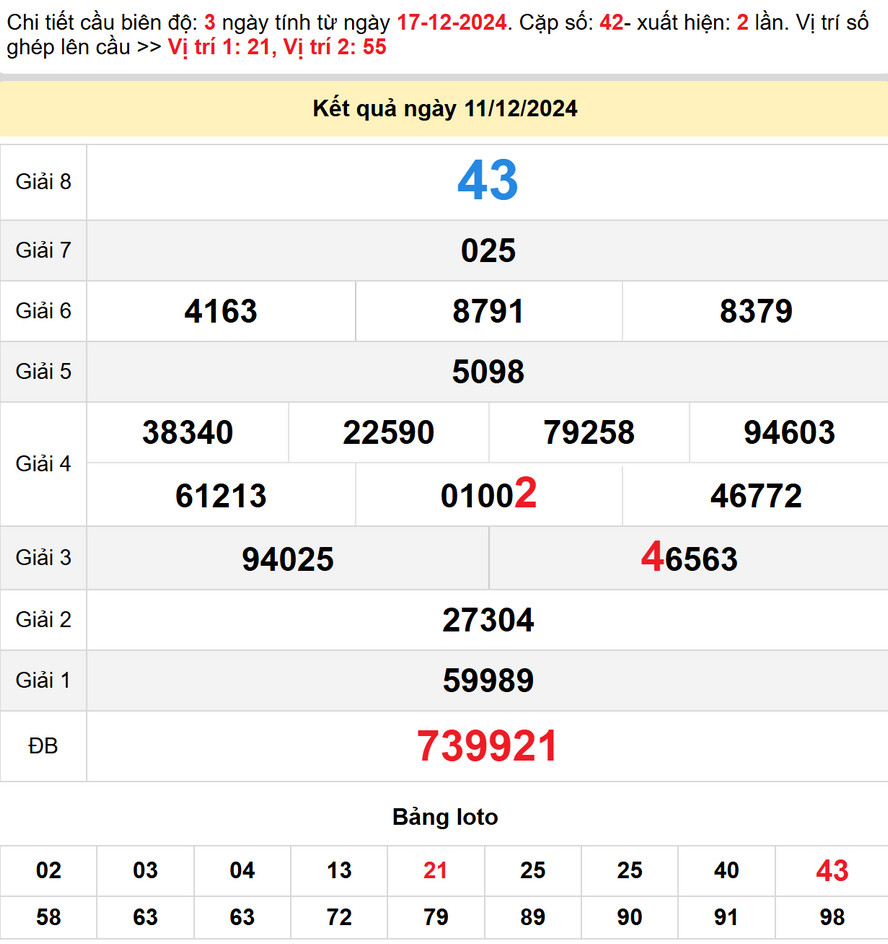Click Giải 4 number 38340
The height and width of the screenshot is (944, 888).
click(188, 433)
